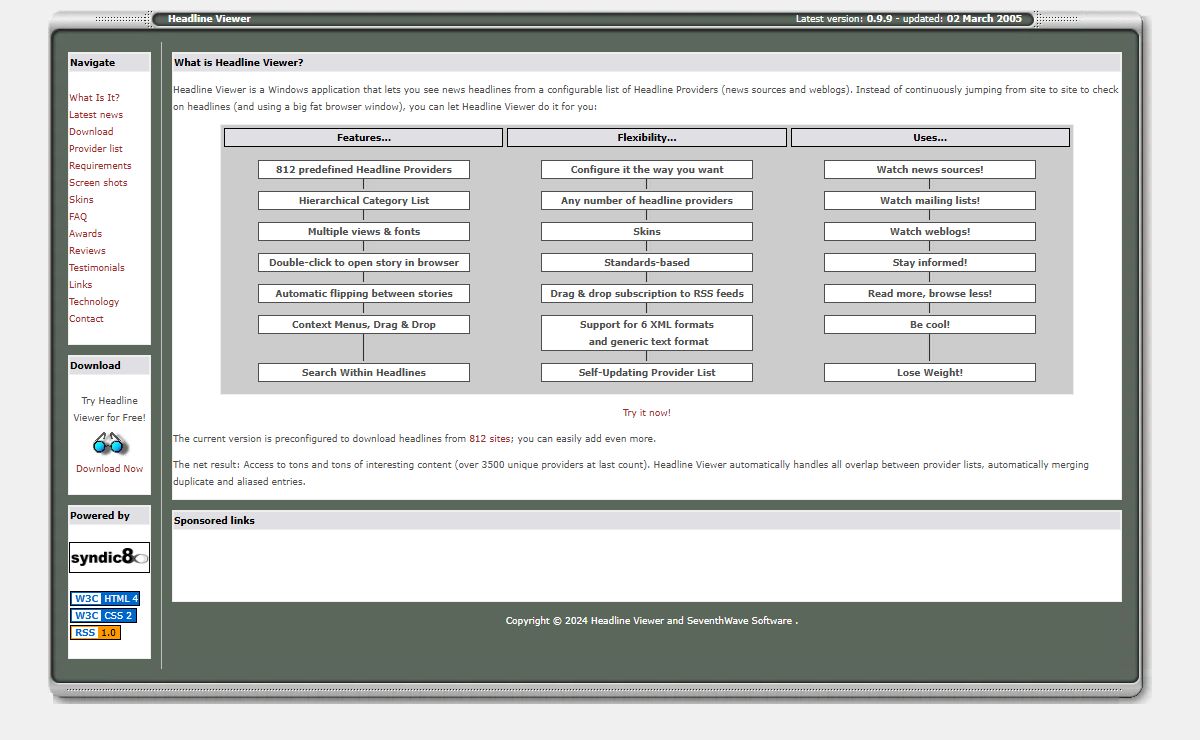Screen dimensions: 1200x740
Task: Open the Contact page
Action: click(86, 319)
